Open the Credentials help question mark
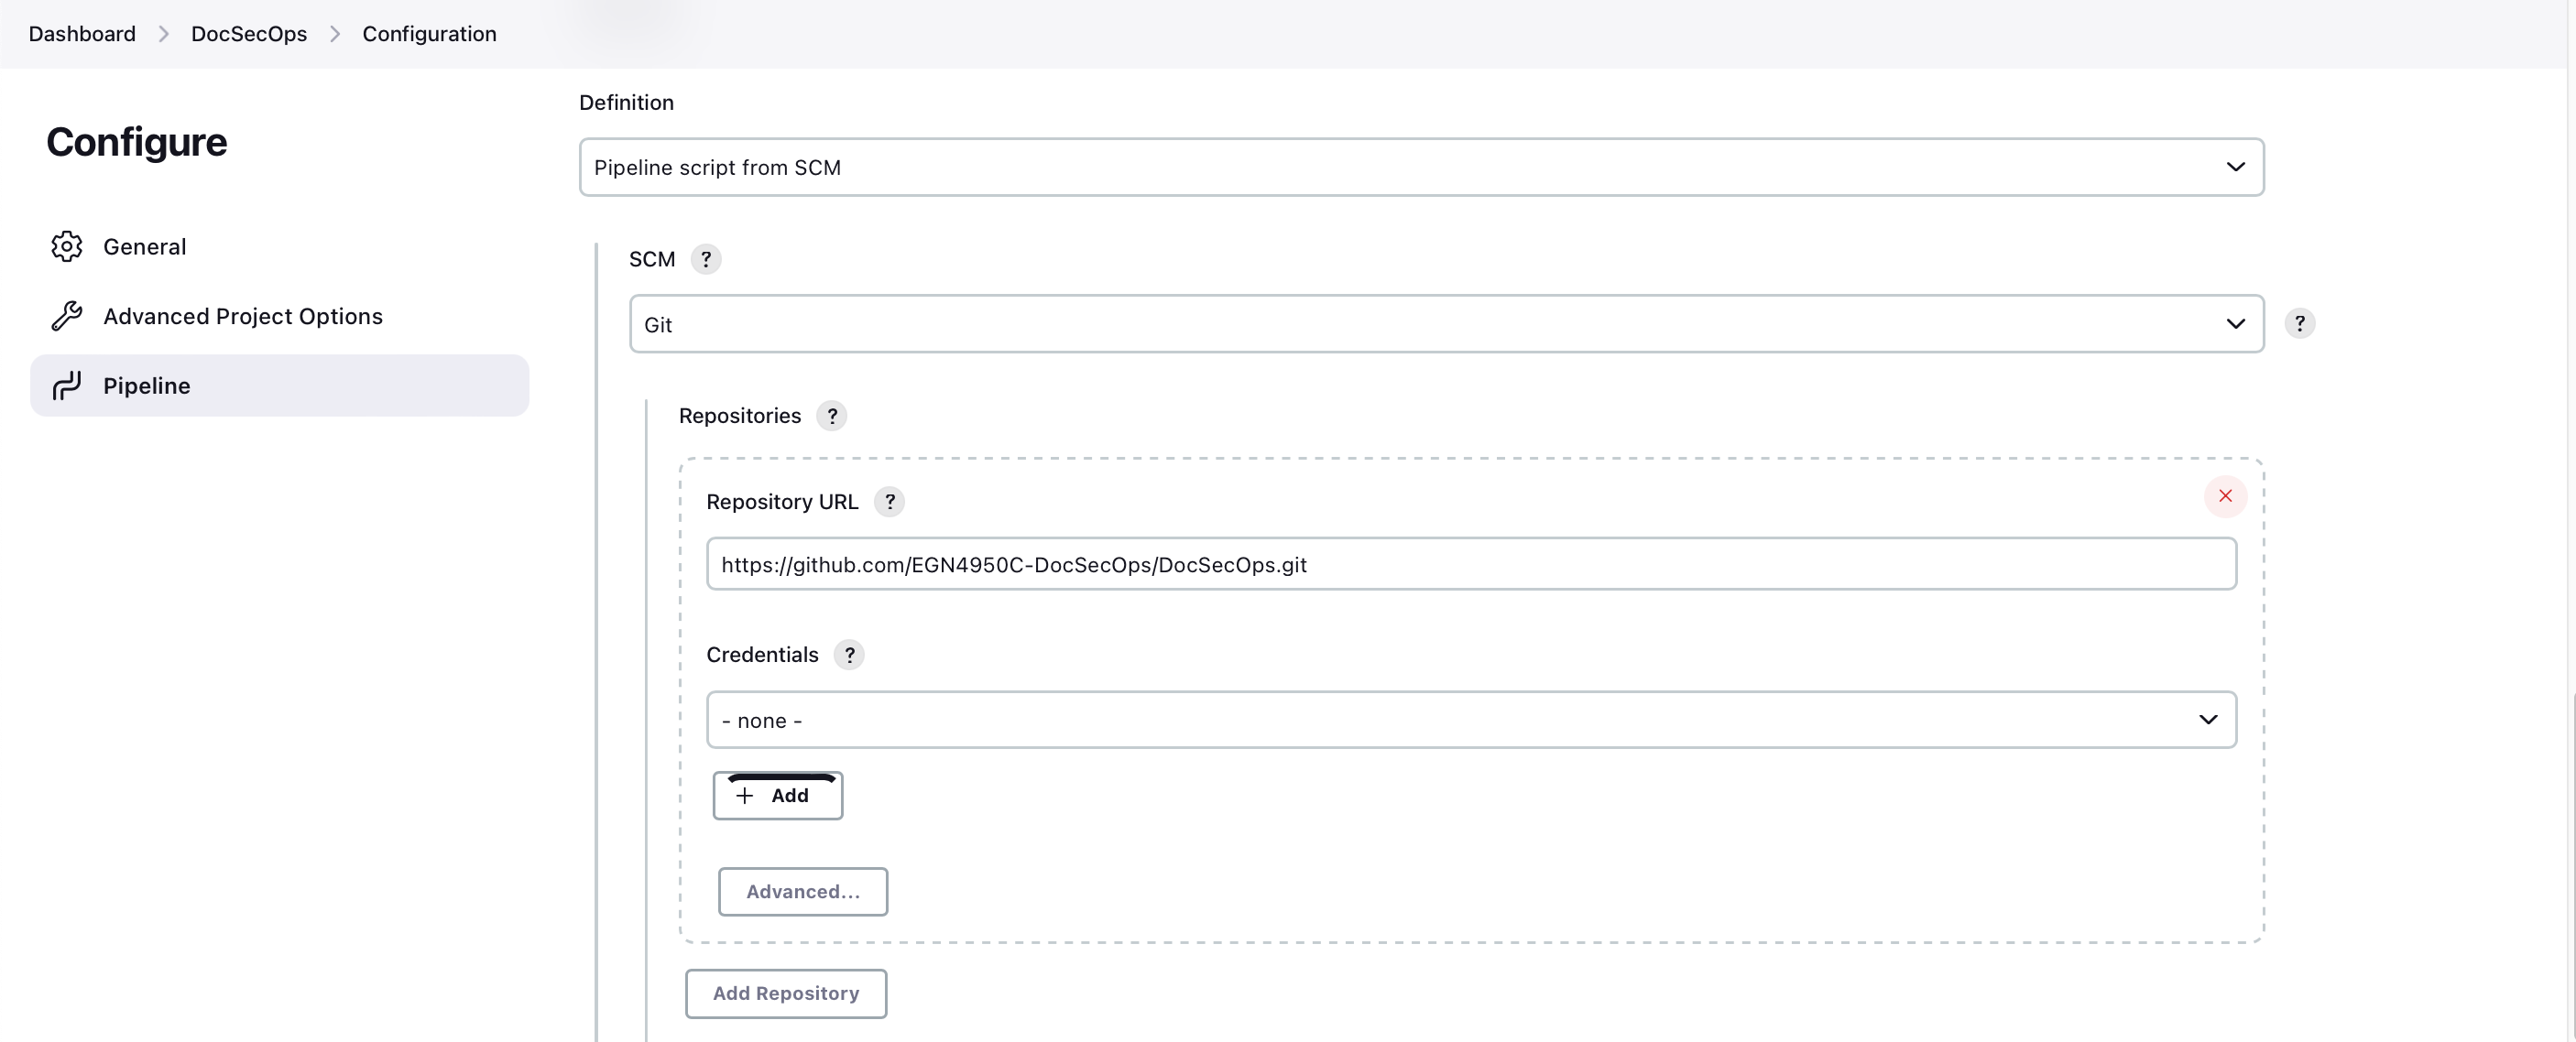Image resolution: width=2576 pixels, height=1042 pixels. [x=849, y=654]
